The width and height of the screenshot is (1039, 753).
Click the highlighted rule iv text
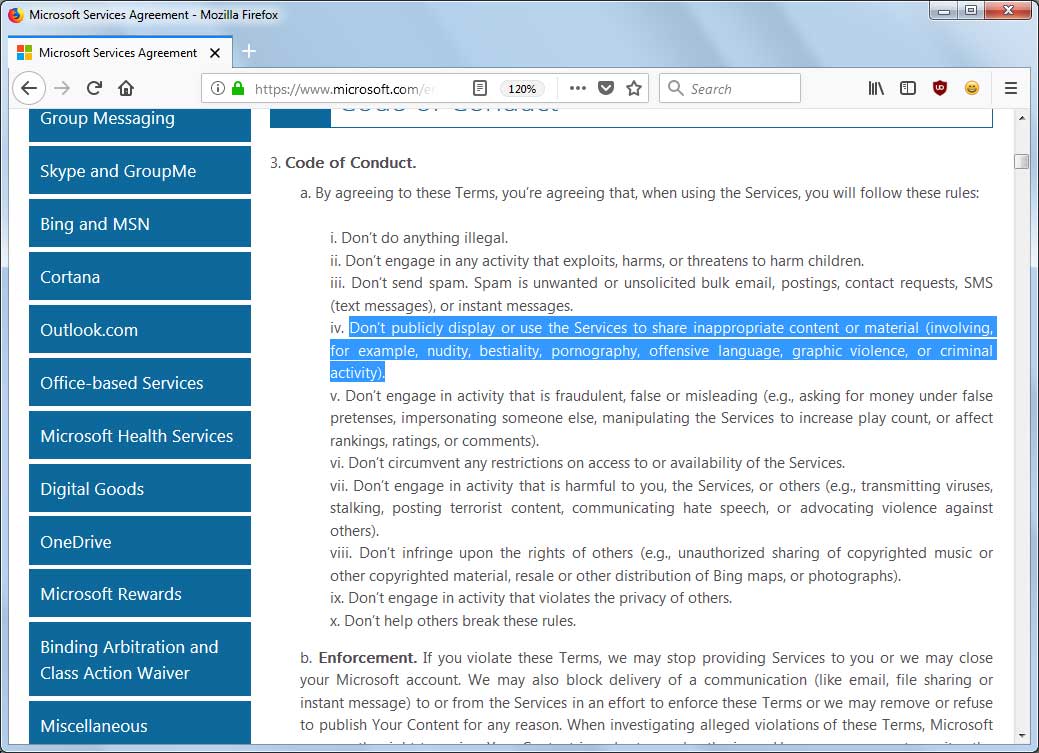pos(663,350)
